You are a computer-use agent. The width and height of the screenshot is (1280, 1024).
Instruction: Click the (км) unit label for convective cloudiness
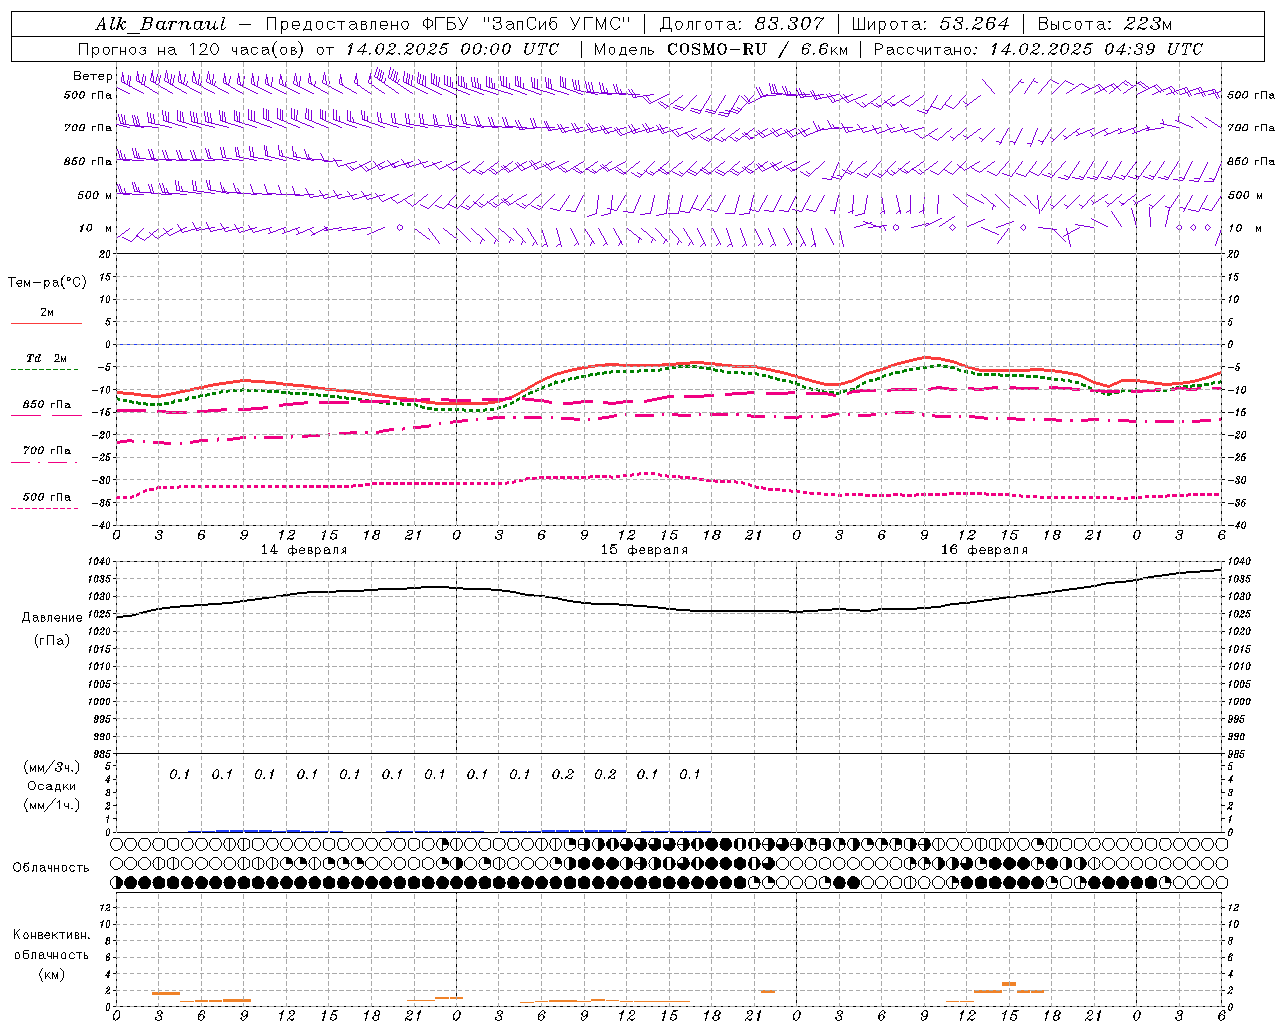point(51,974)
